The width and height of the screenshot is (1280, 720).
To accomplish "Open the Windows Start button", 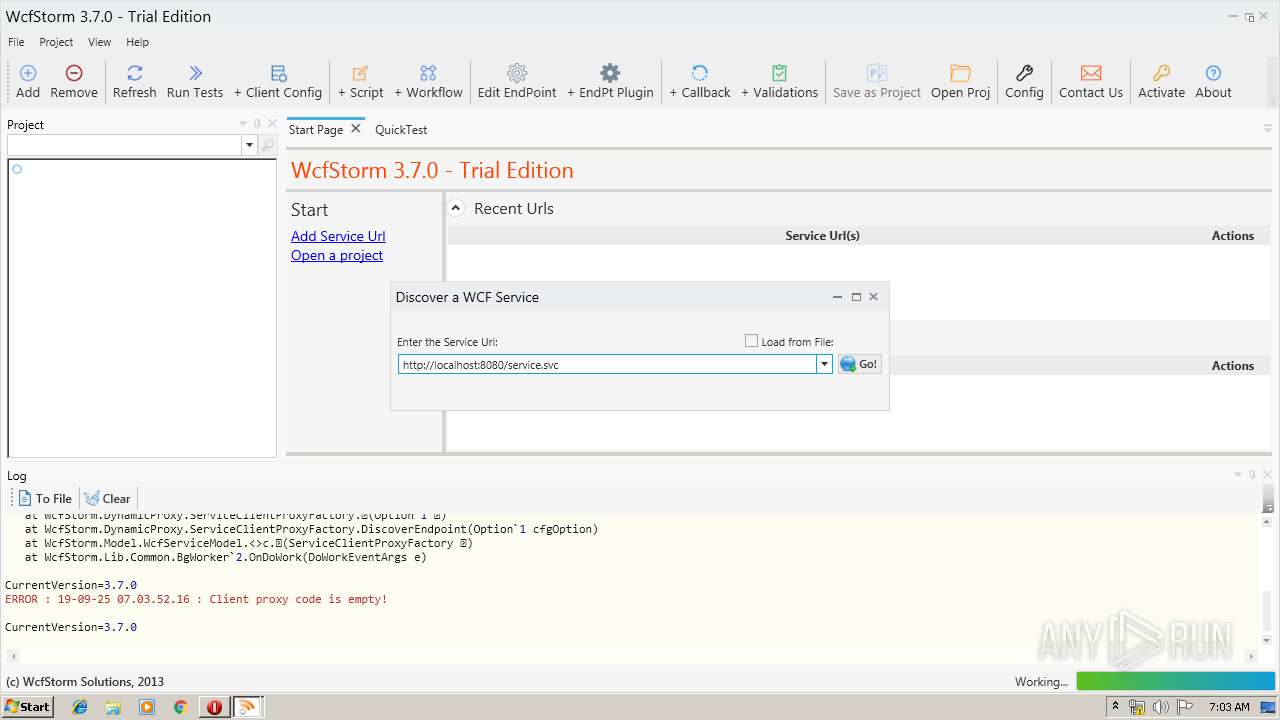I will point(28,706).
